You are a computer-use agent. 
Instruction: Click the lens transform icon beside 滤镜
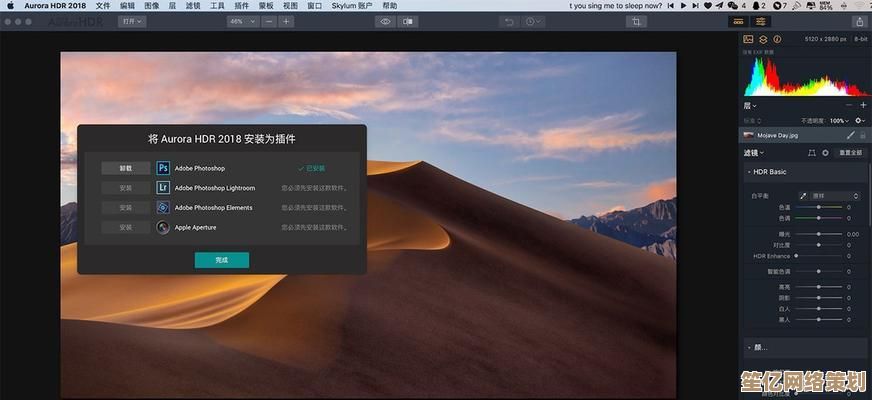coord(811,152)
